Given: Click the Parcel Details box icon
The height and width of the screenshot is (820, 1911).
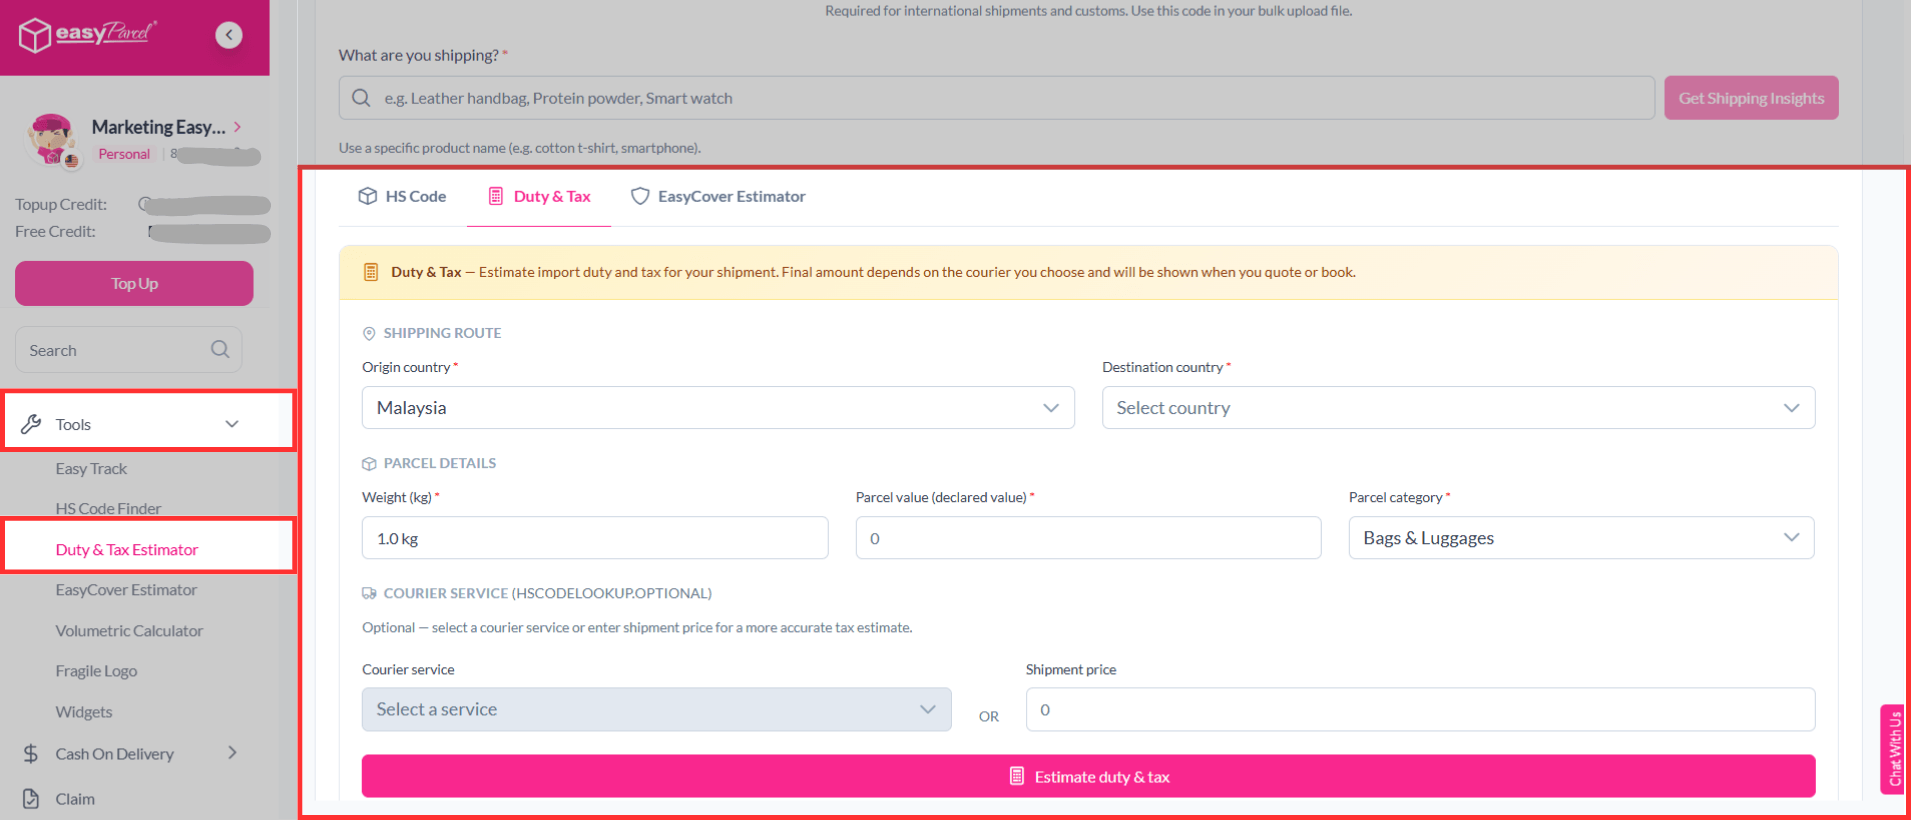Looking at the screenshot, I should 369,463.
